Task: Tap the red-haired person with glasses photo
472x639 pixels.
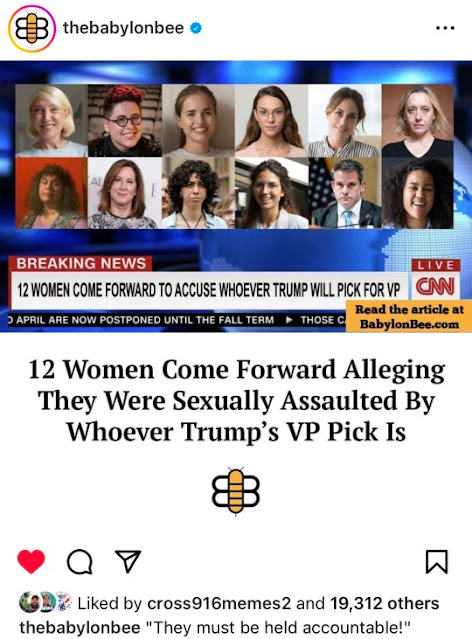Action: [x=125, y=121]
